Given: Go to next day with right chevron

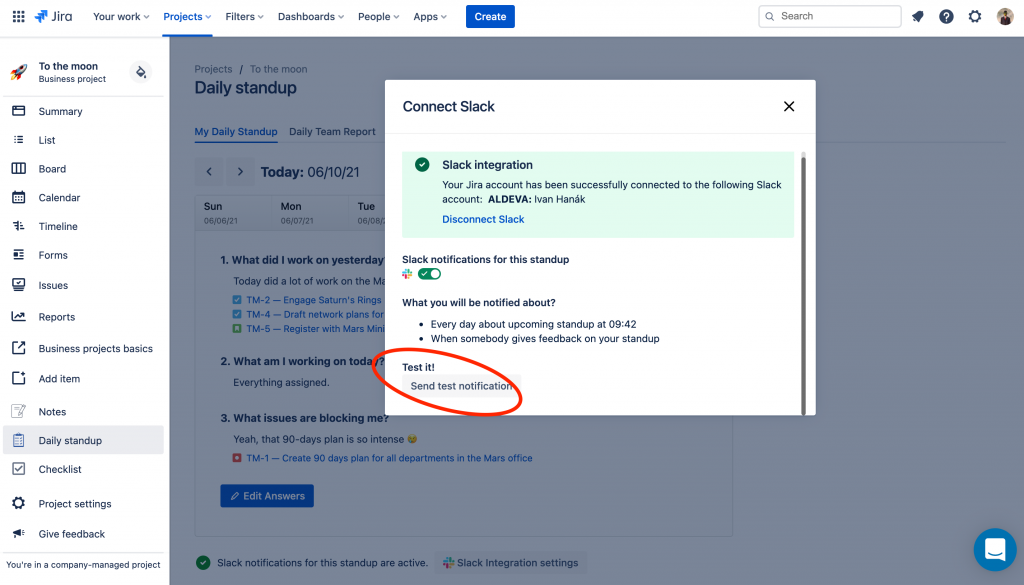Looking at the screenshot, I should [240, 172].
